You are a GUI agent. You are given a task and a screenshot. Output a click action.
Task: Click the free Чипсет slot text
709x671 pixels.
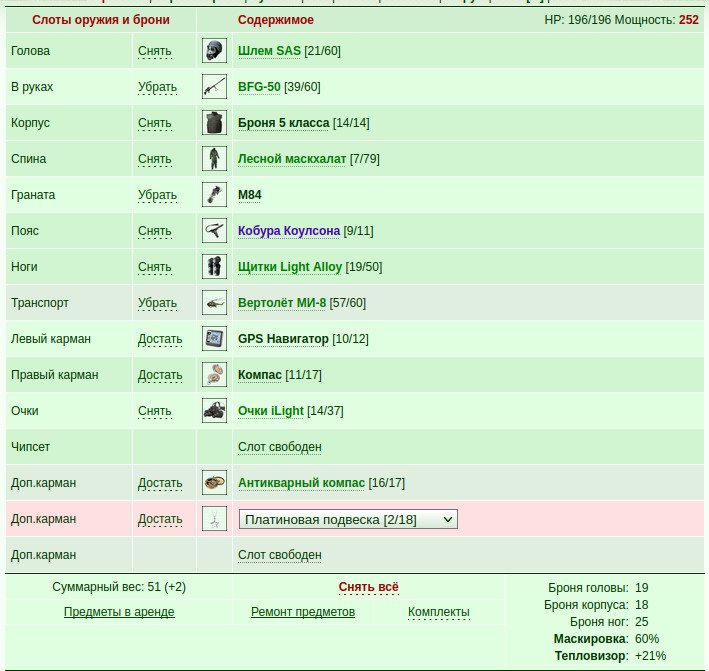(279, 447)
